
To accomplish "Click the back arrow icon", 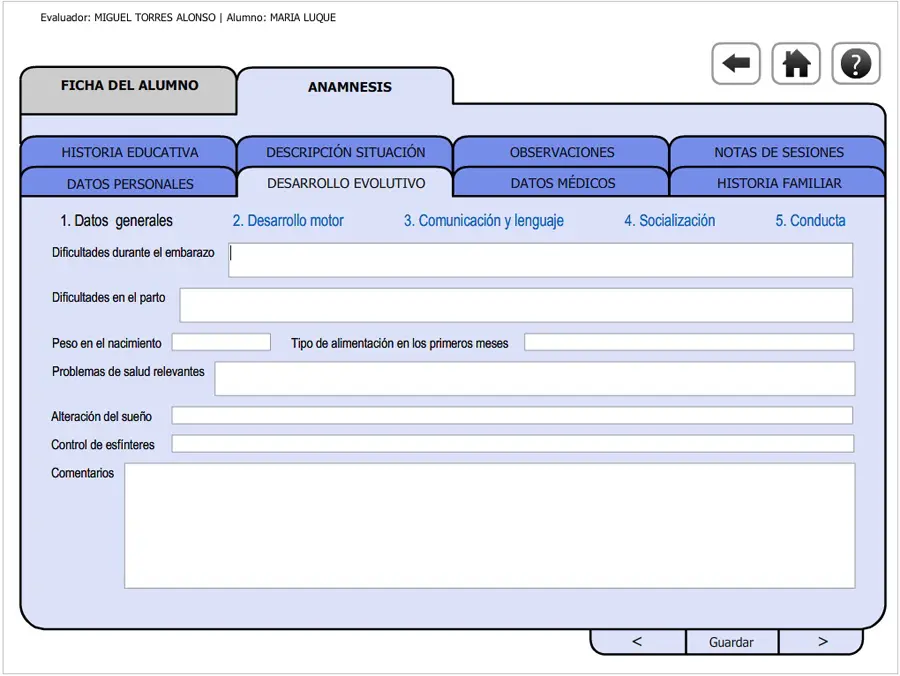I will pyautogui.click(x=736, y=64).
